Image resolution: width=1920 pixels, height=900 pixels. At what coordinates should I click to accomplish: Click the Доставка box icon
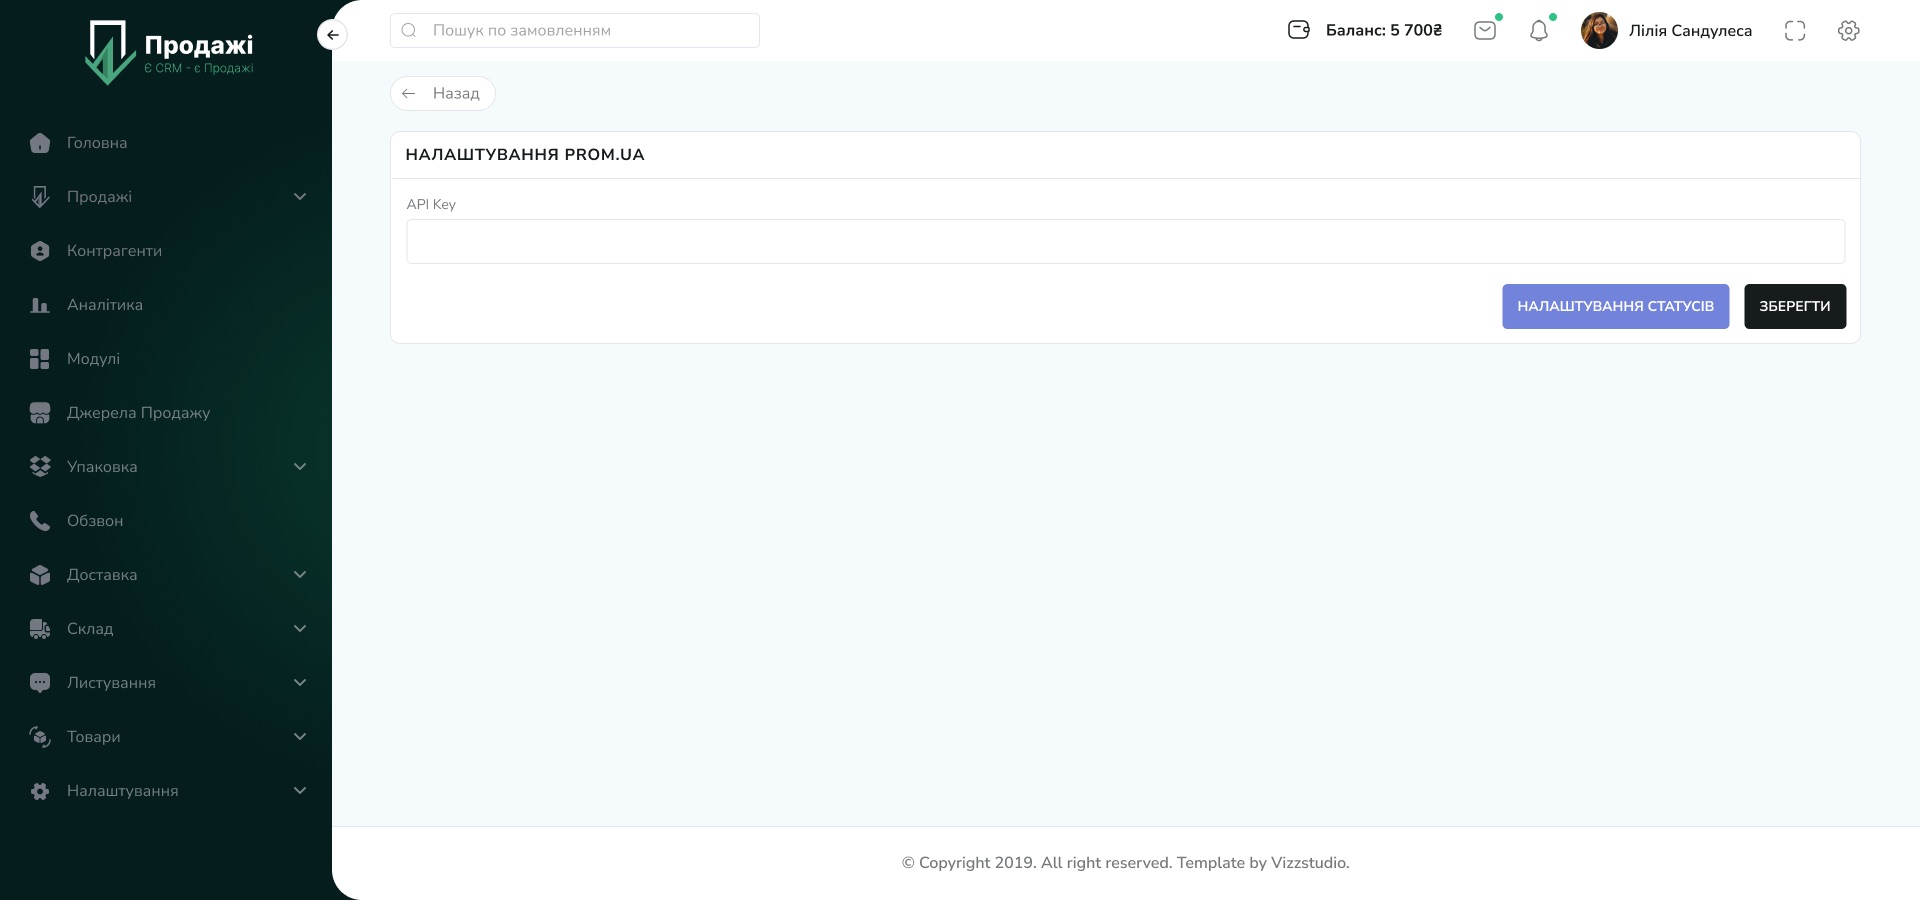click(x=40, y=575)
